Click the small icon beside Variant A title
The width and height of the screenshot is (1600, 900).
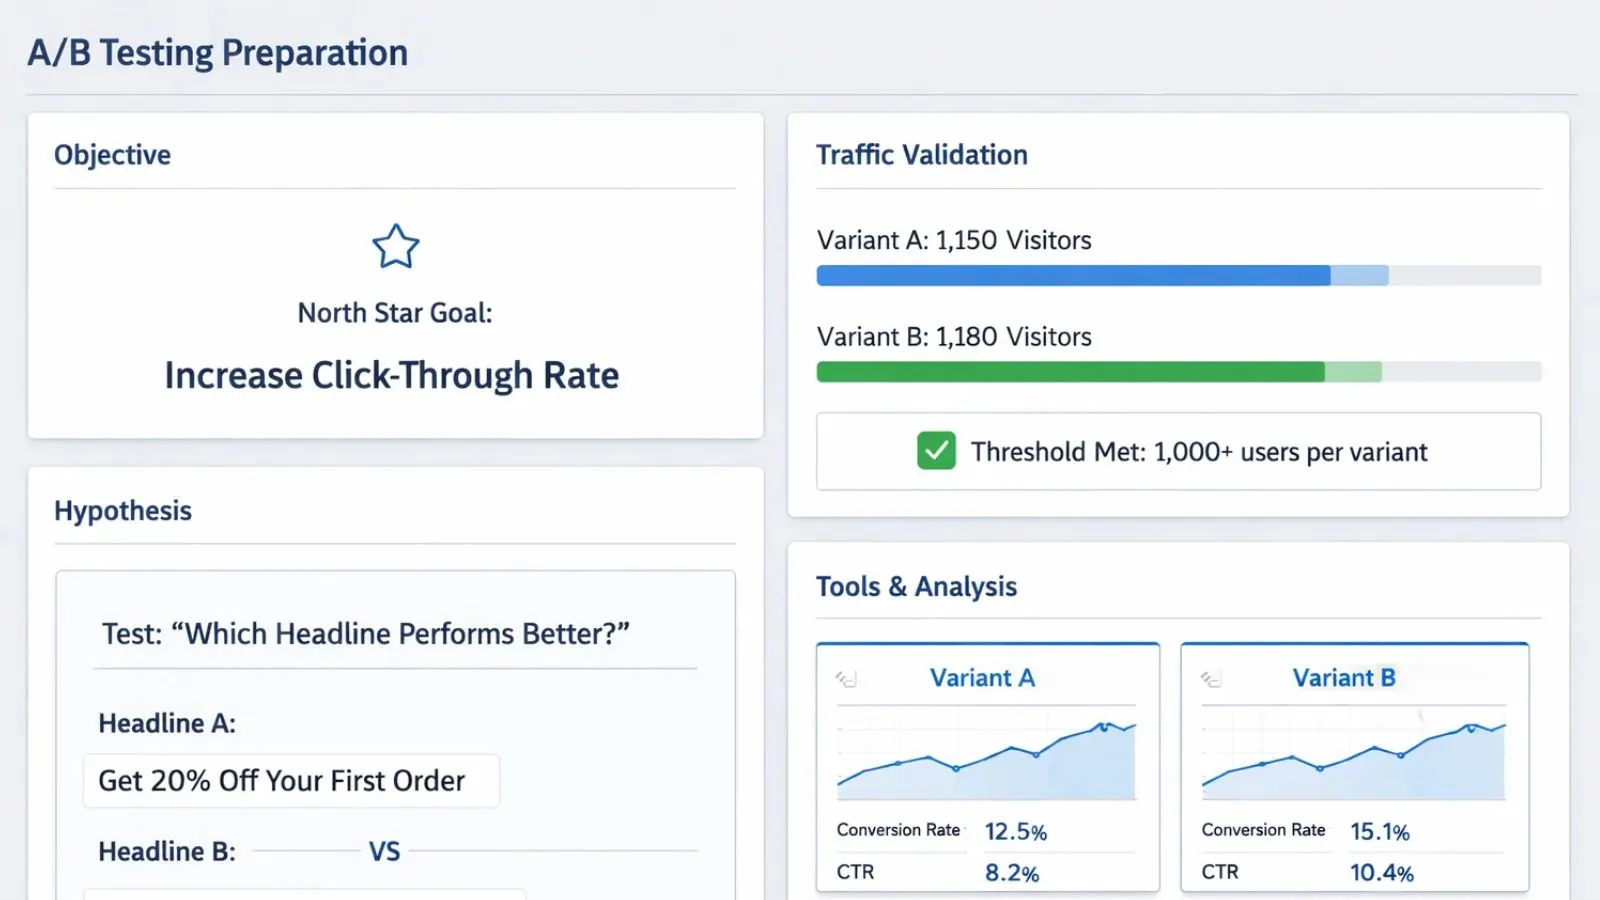[x=846, y=679]
